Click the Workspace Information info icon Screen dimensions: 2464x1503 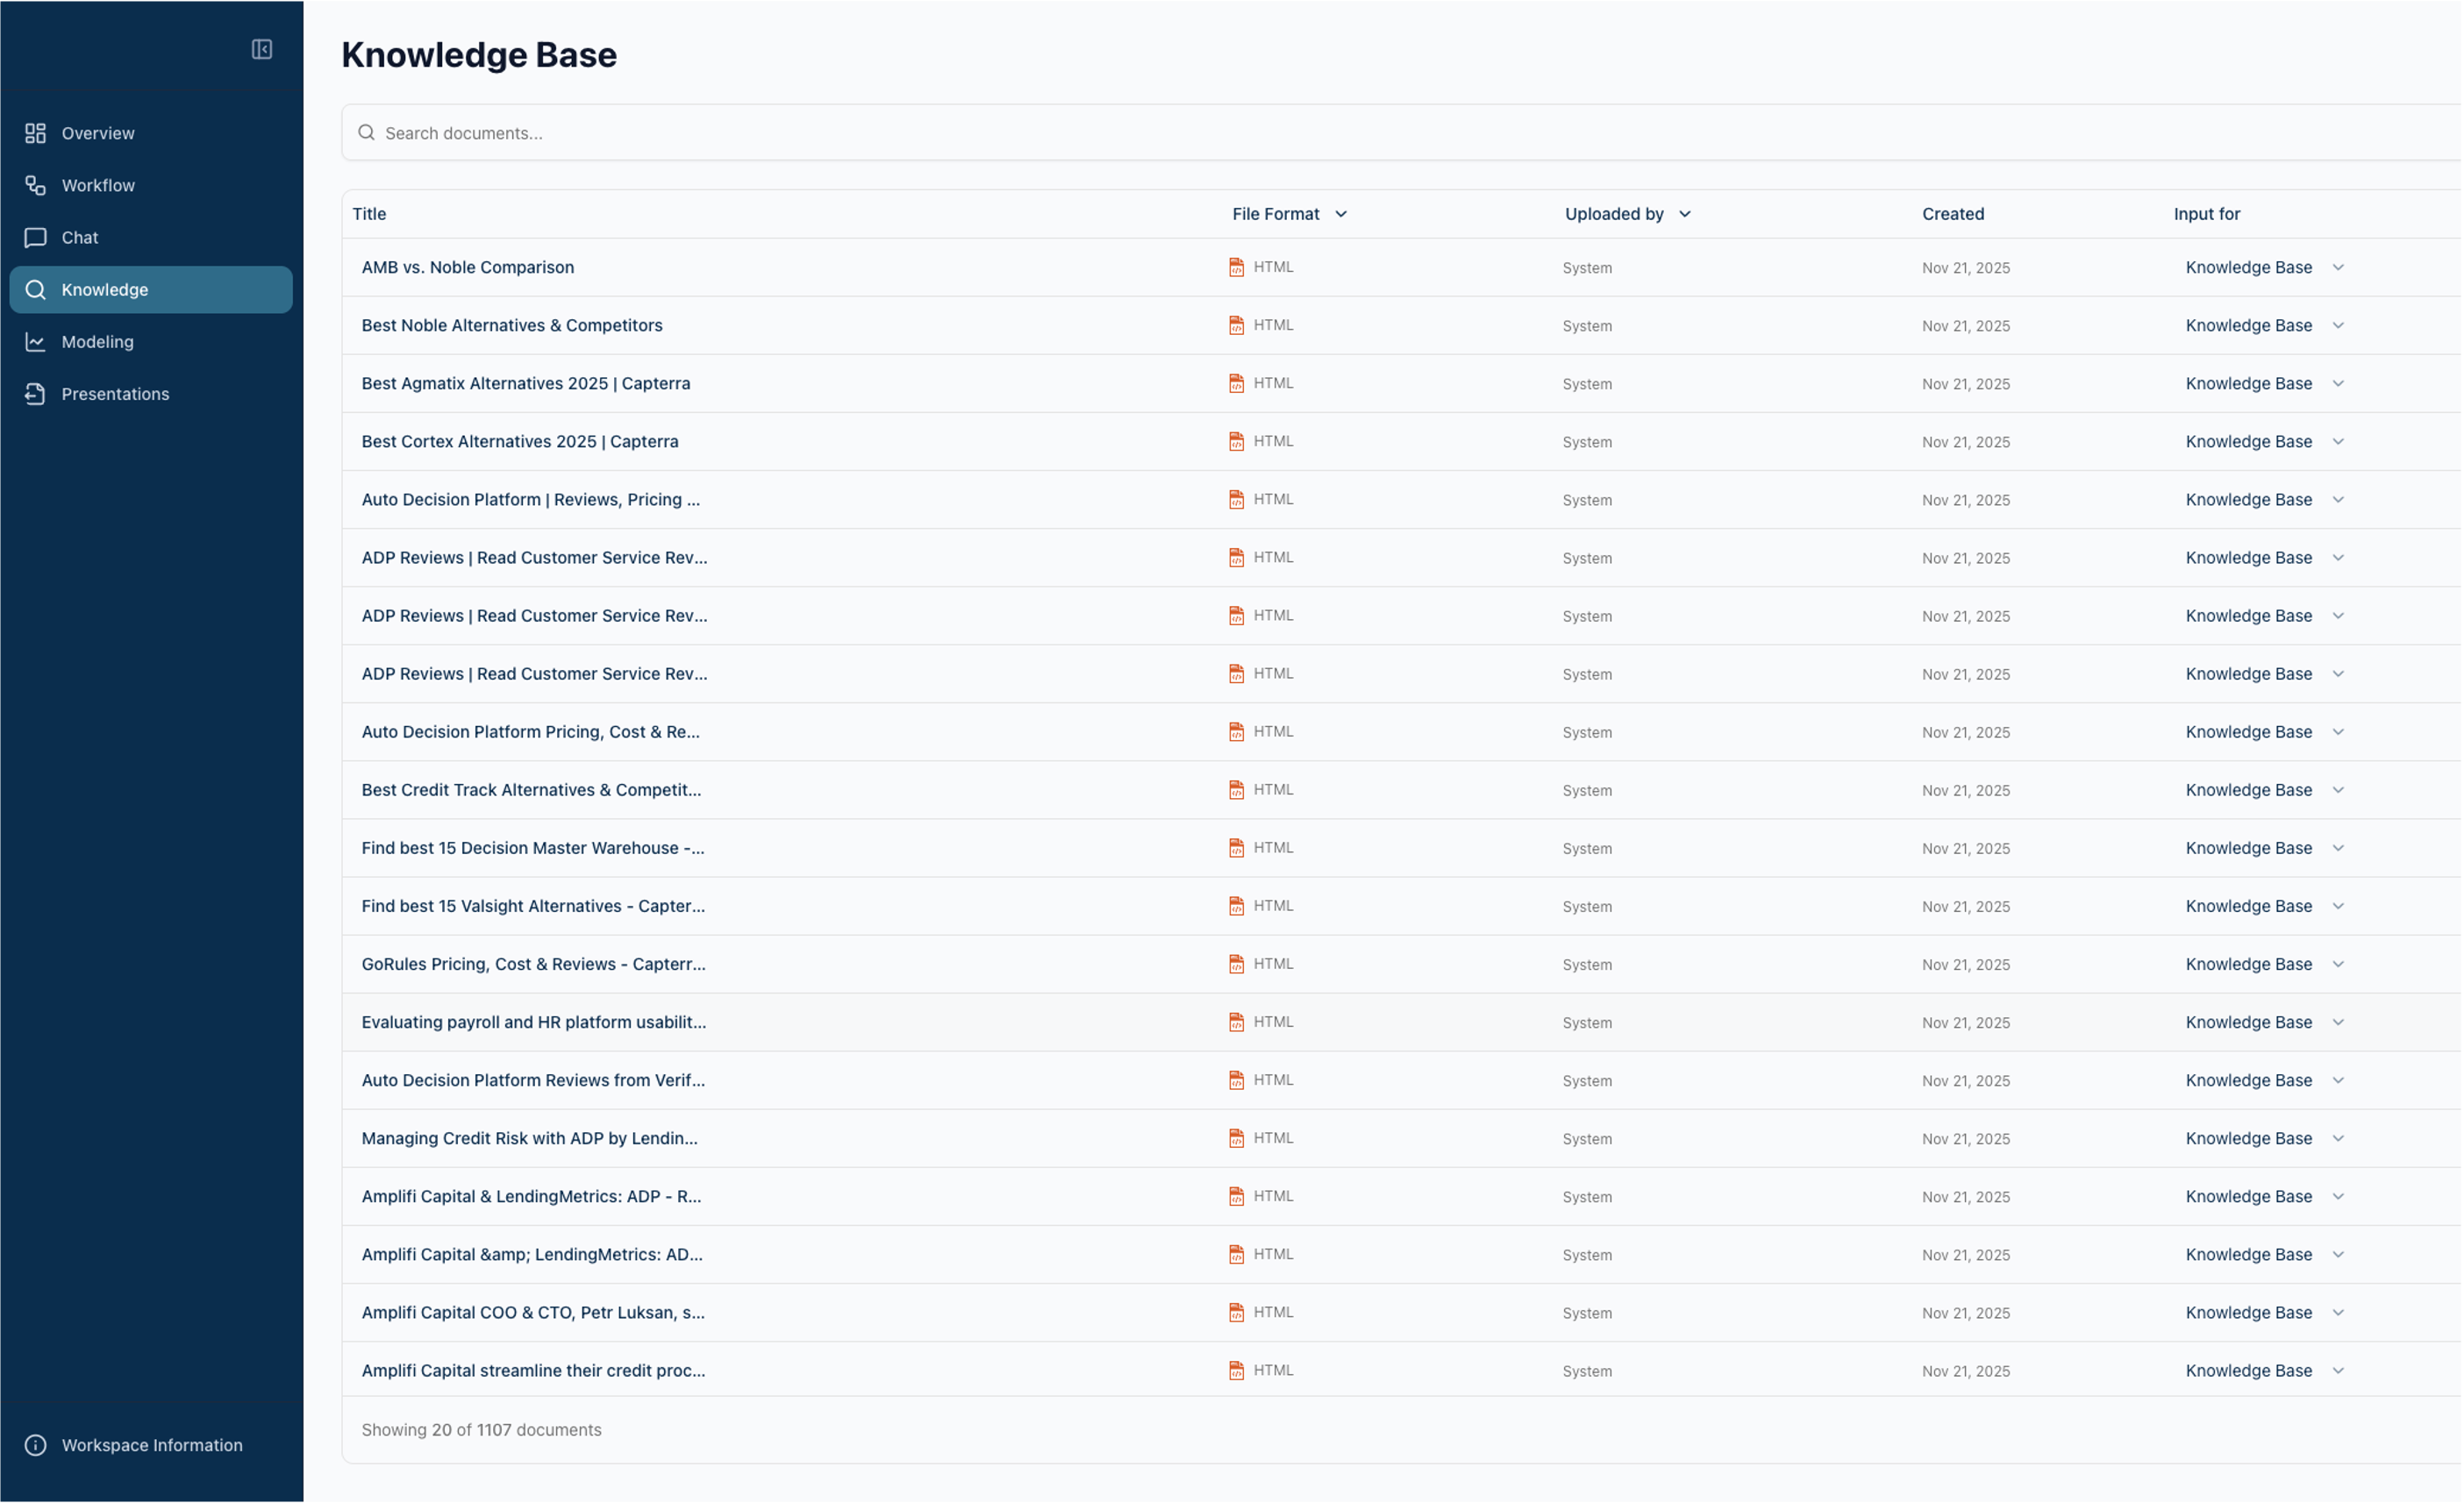tap(36, 1445)
